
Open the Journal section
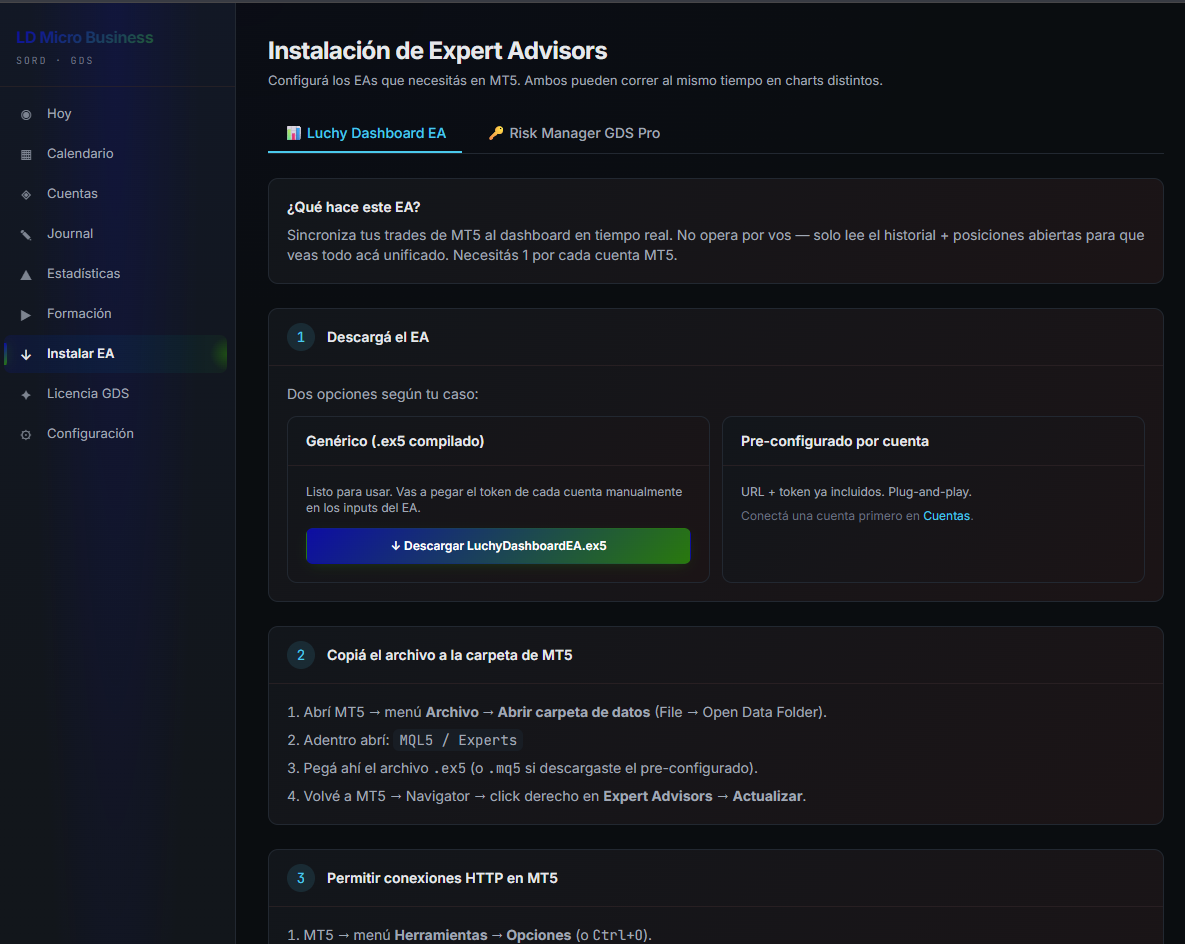116,234
